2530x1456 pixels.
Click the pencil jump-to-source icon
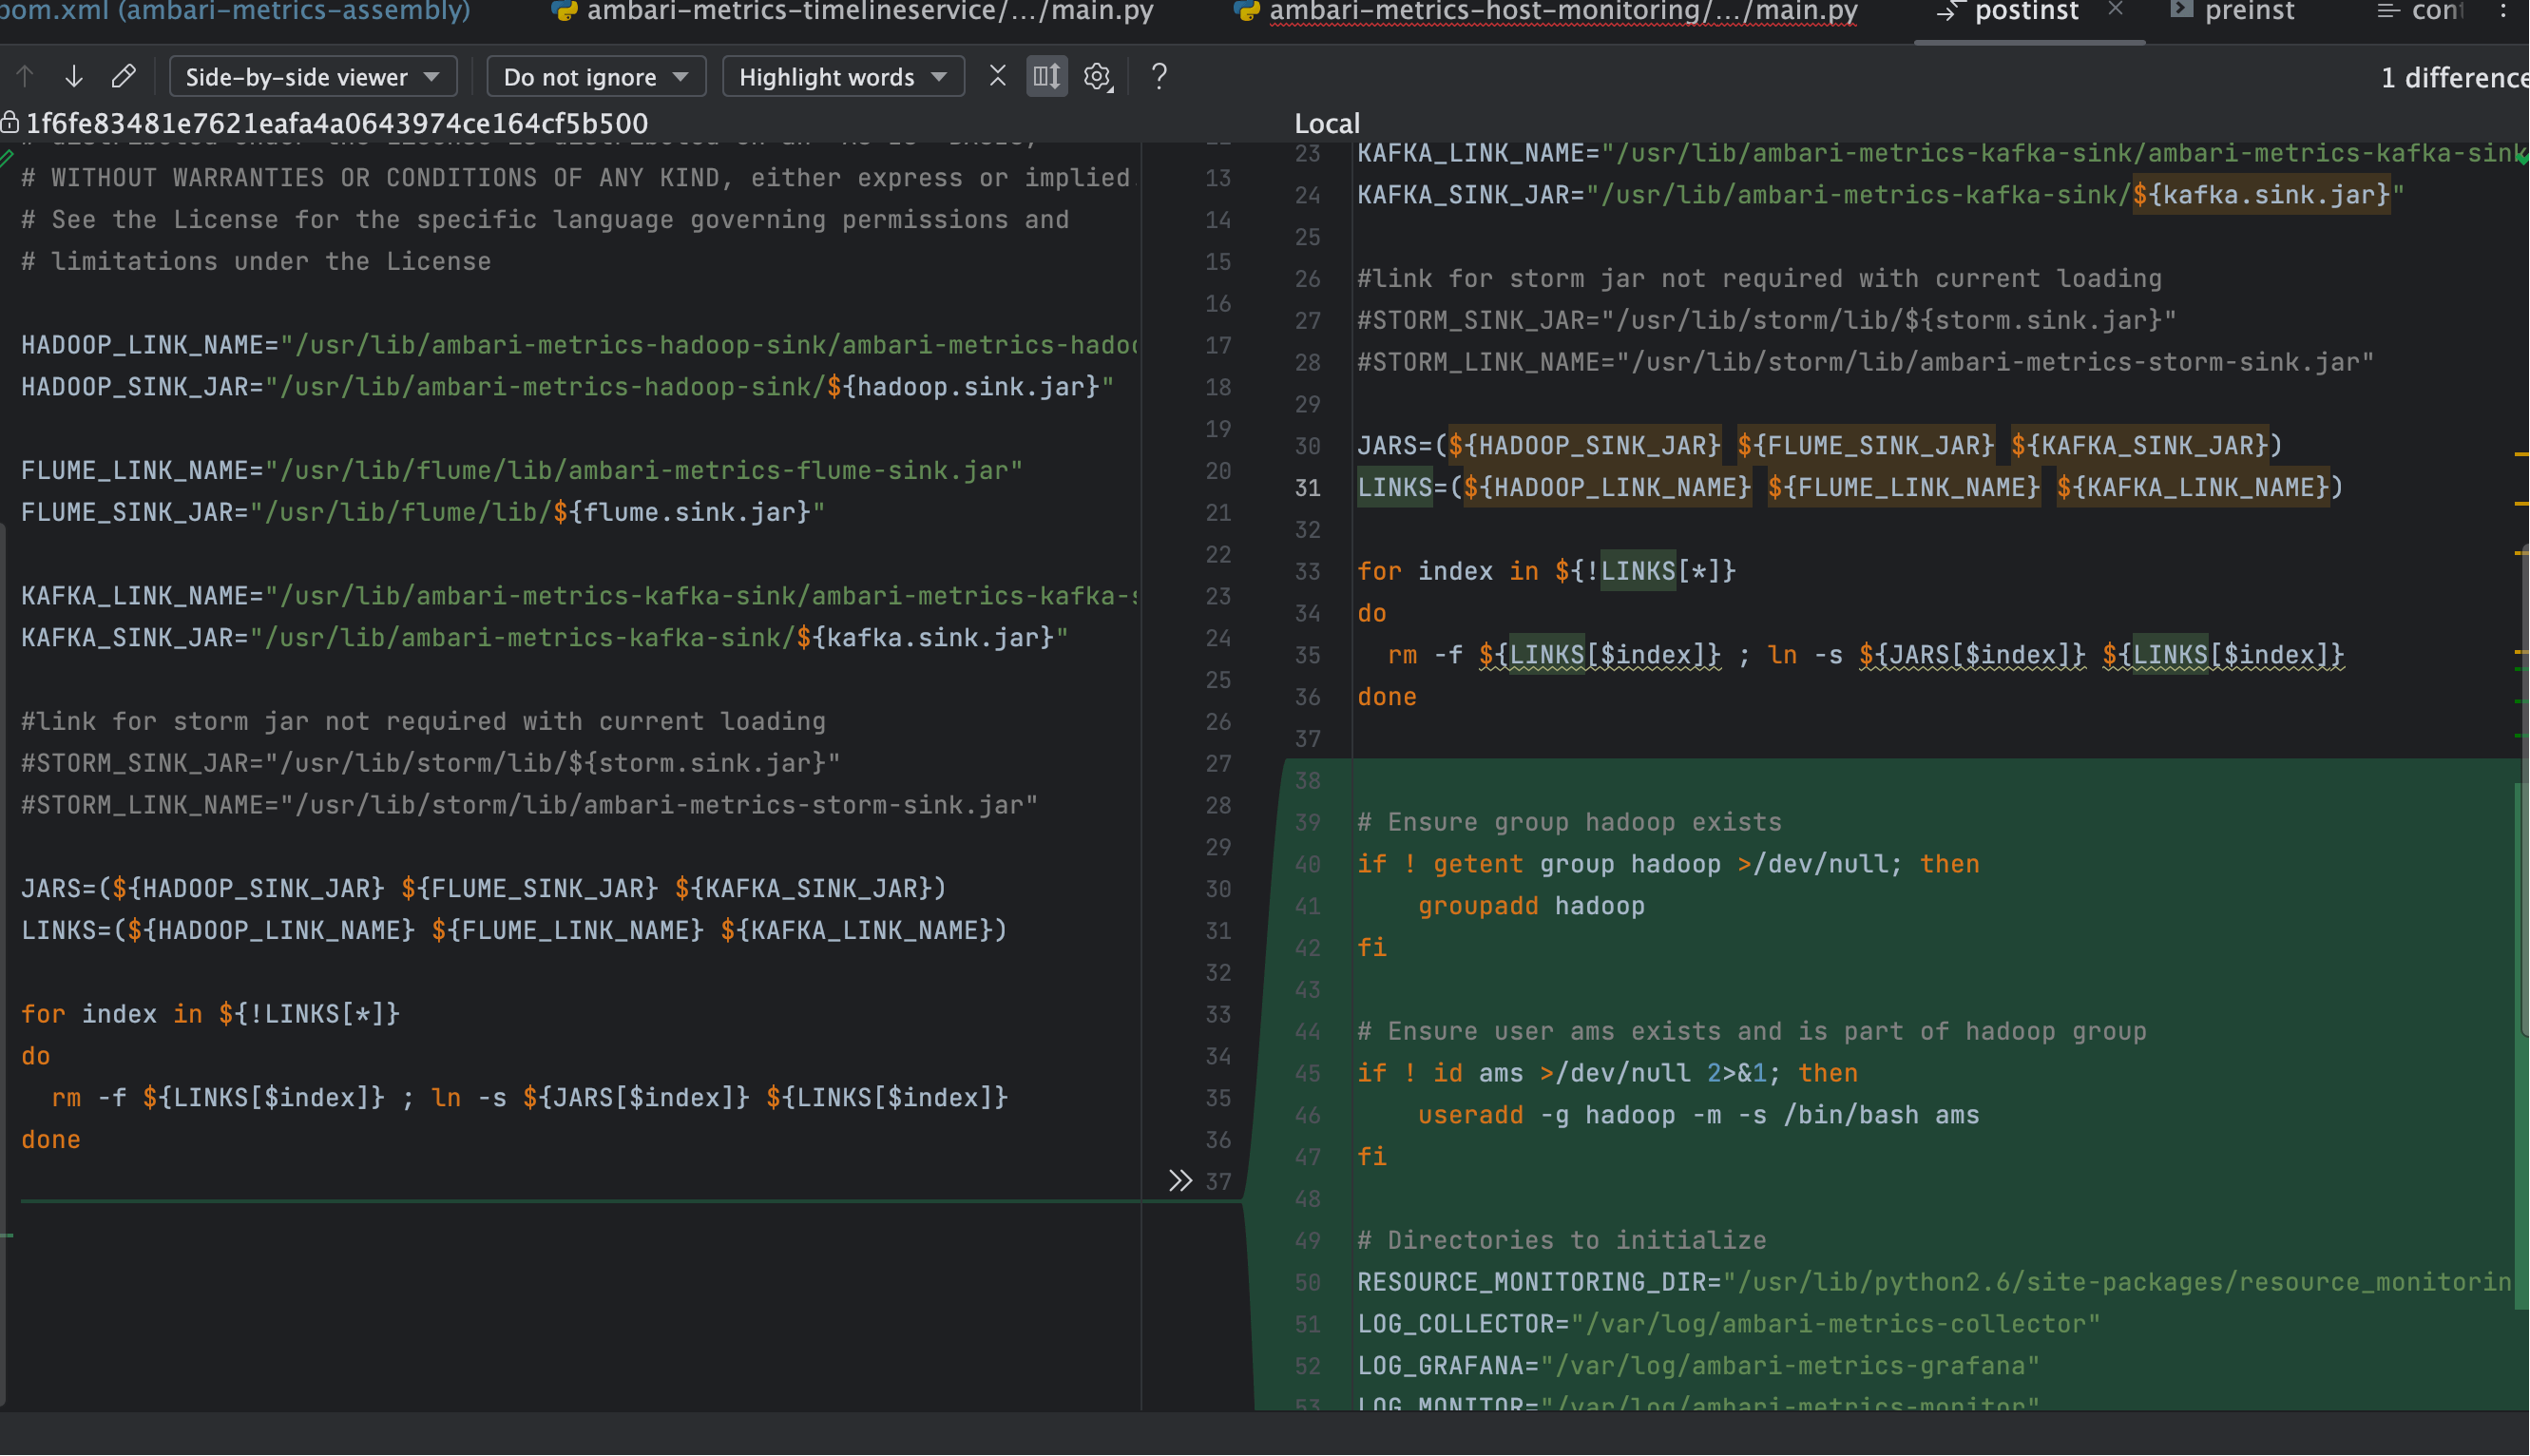pyautogui.click(x=123, y=77)
